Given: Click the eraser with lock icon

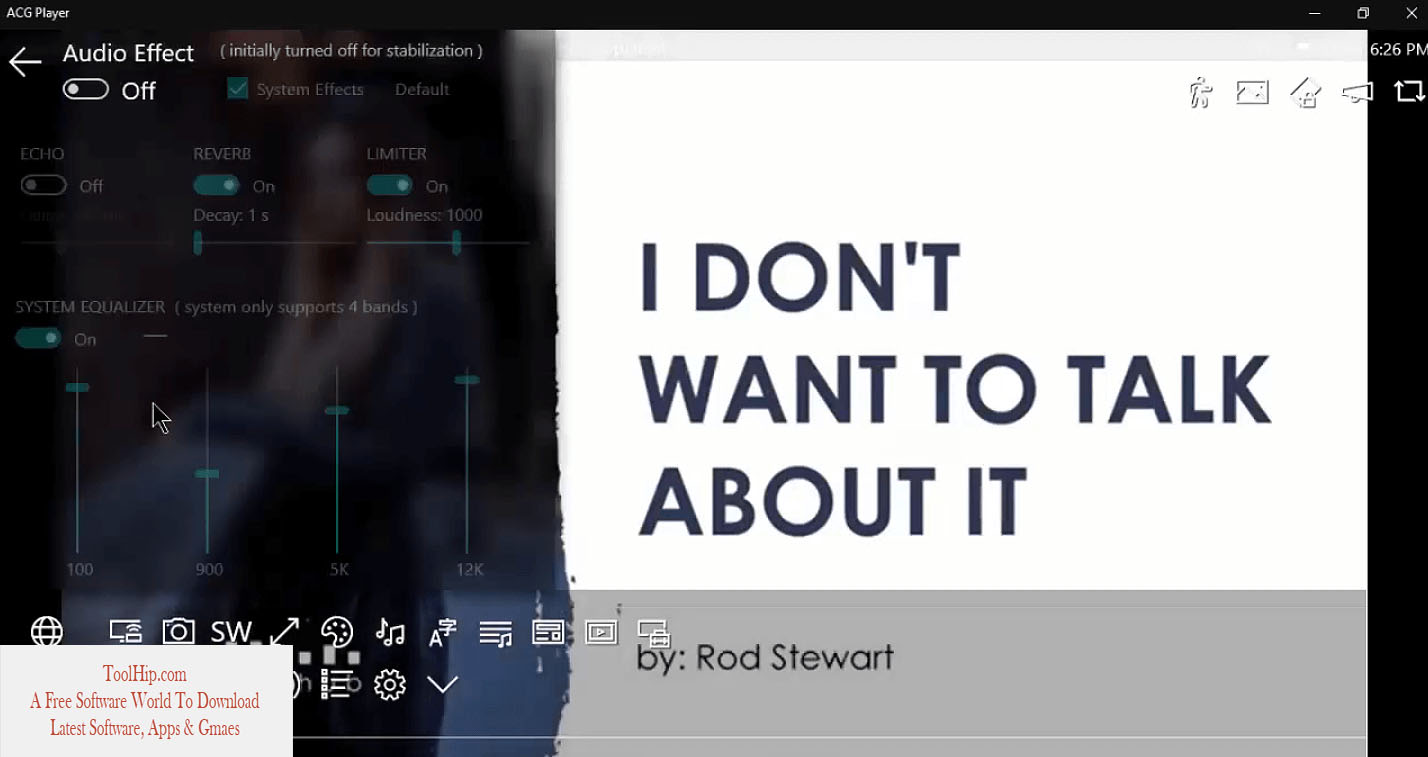Looking at the screenshot, I should [x=1305, y=92].
